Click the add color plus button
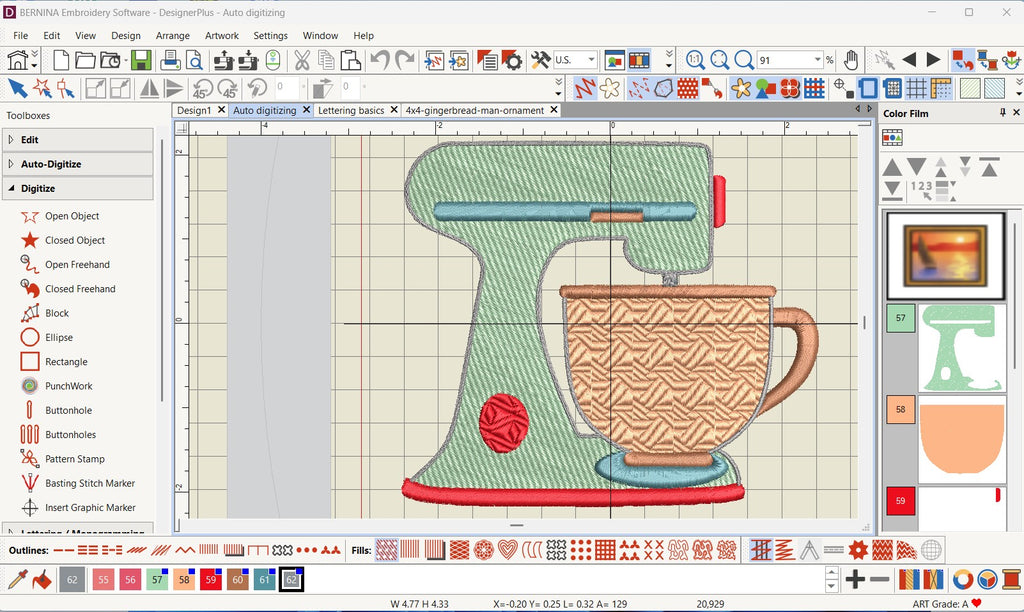 coord(855,579)
